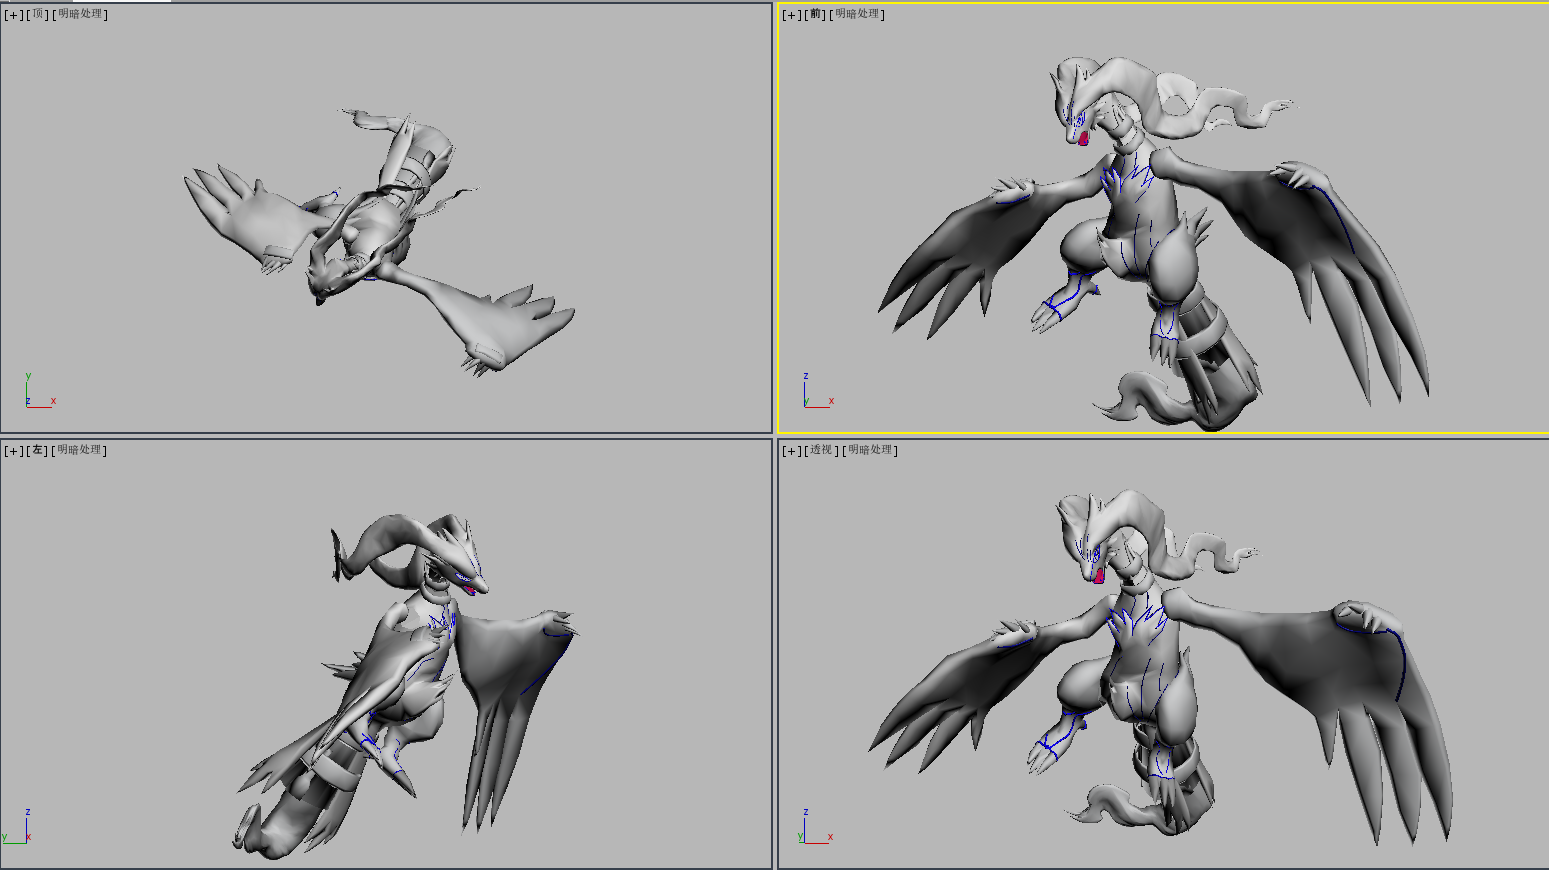
Task: Select the model's red mouth in Front viewport
Action: (1083, 138)
